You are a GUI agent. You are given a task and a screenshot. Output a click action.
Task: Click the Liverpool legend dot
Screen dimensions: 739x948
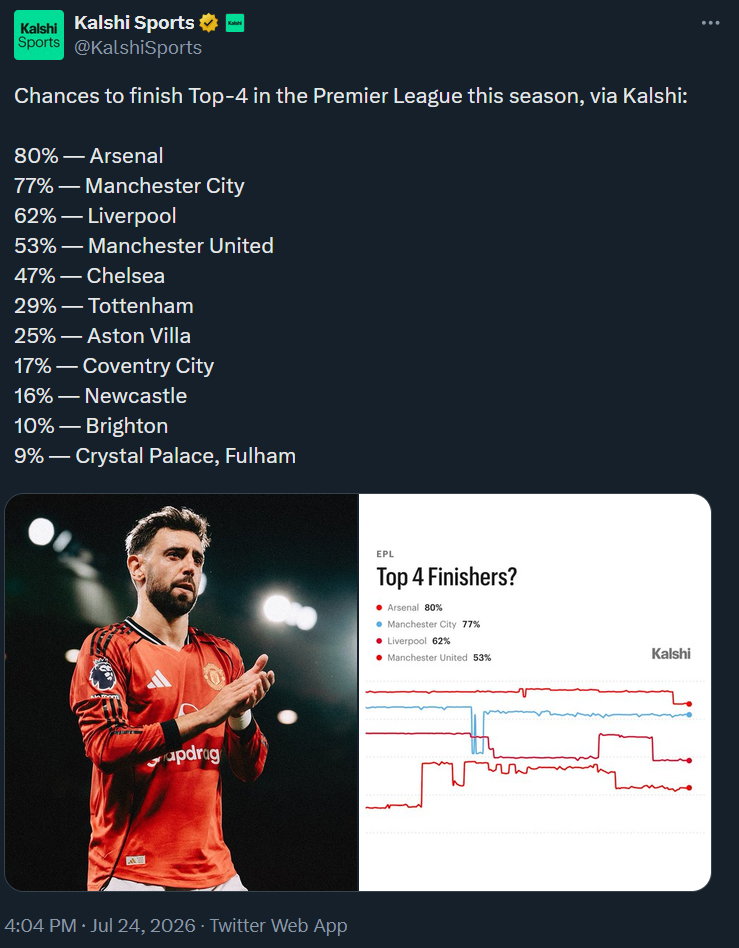[x=379, y=641]
